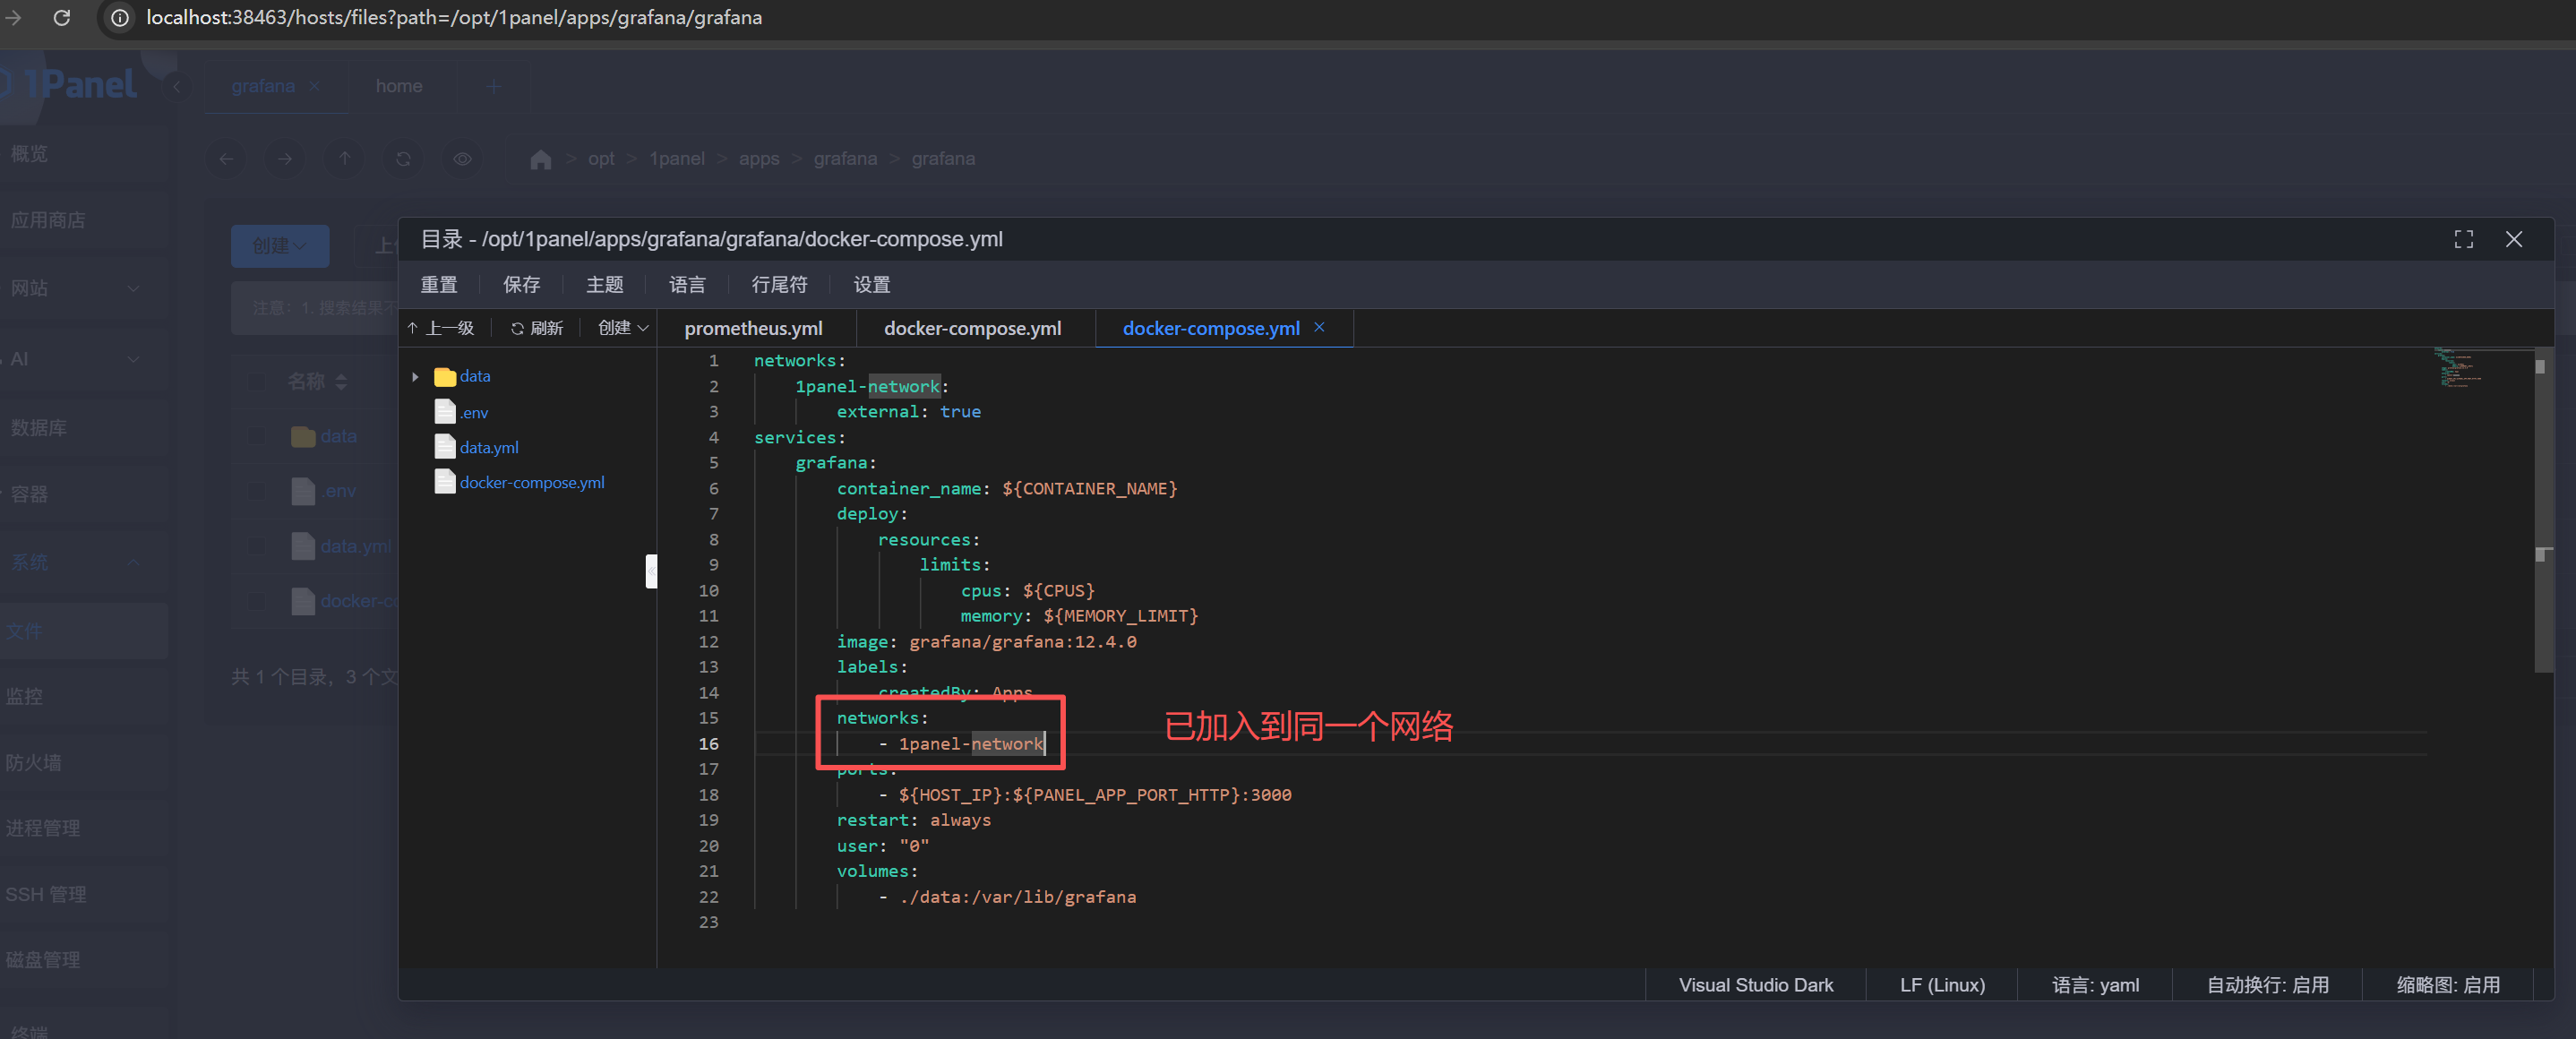Open the .env file icon in tree
The width and height of the screenshot is (2576, 1039).
tap(445, 411)
